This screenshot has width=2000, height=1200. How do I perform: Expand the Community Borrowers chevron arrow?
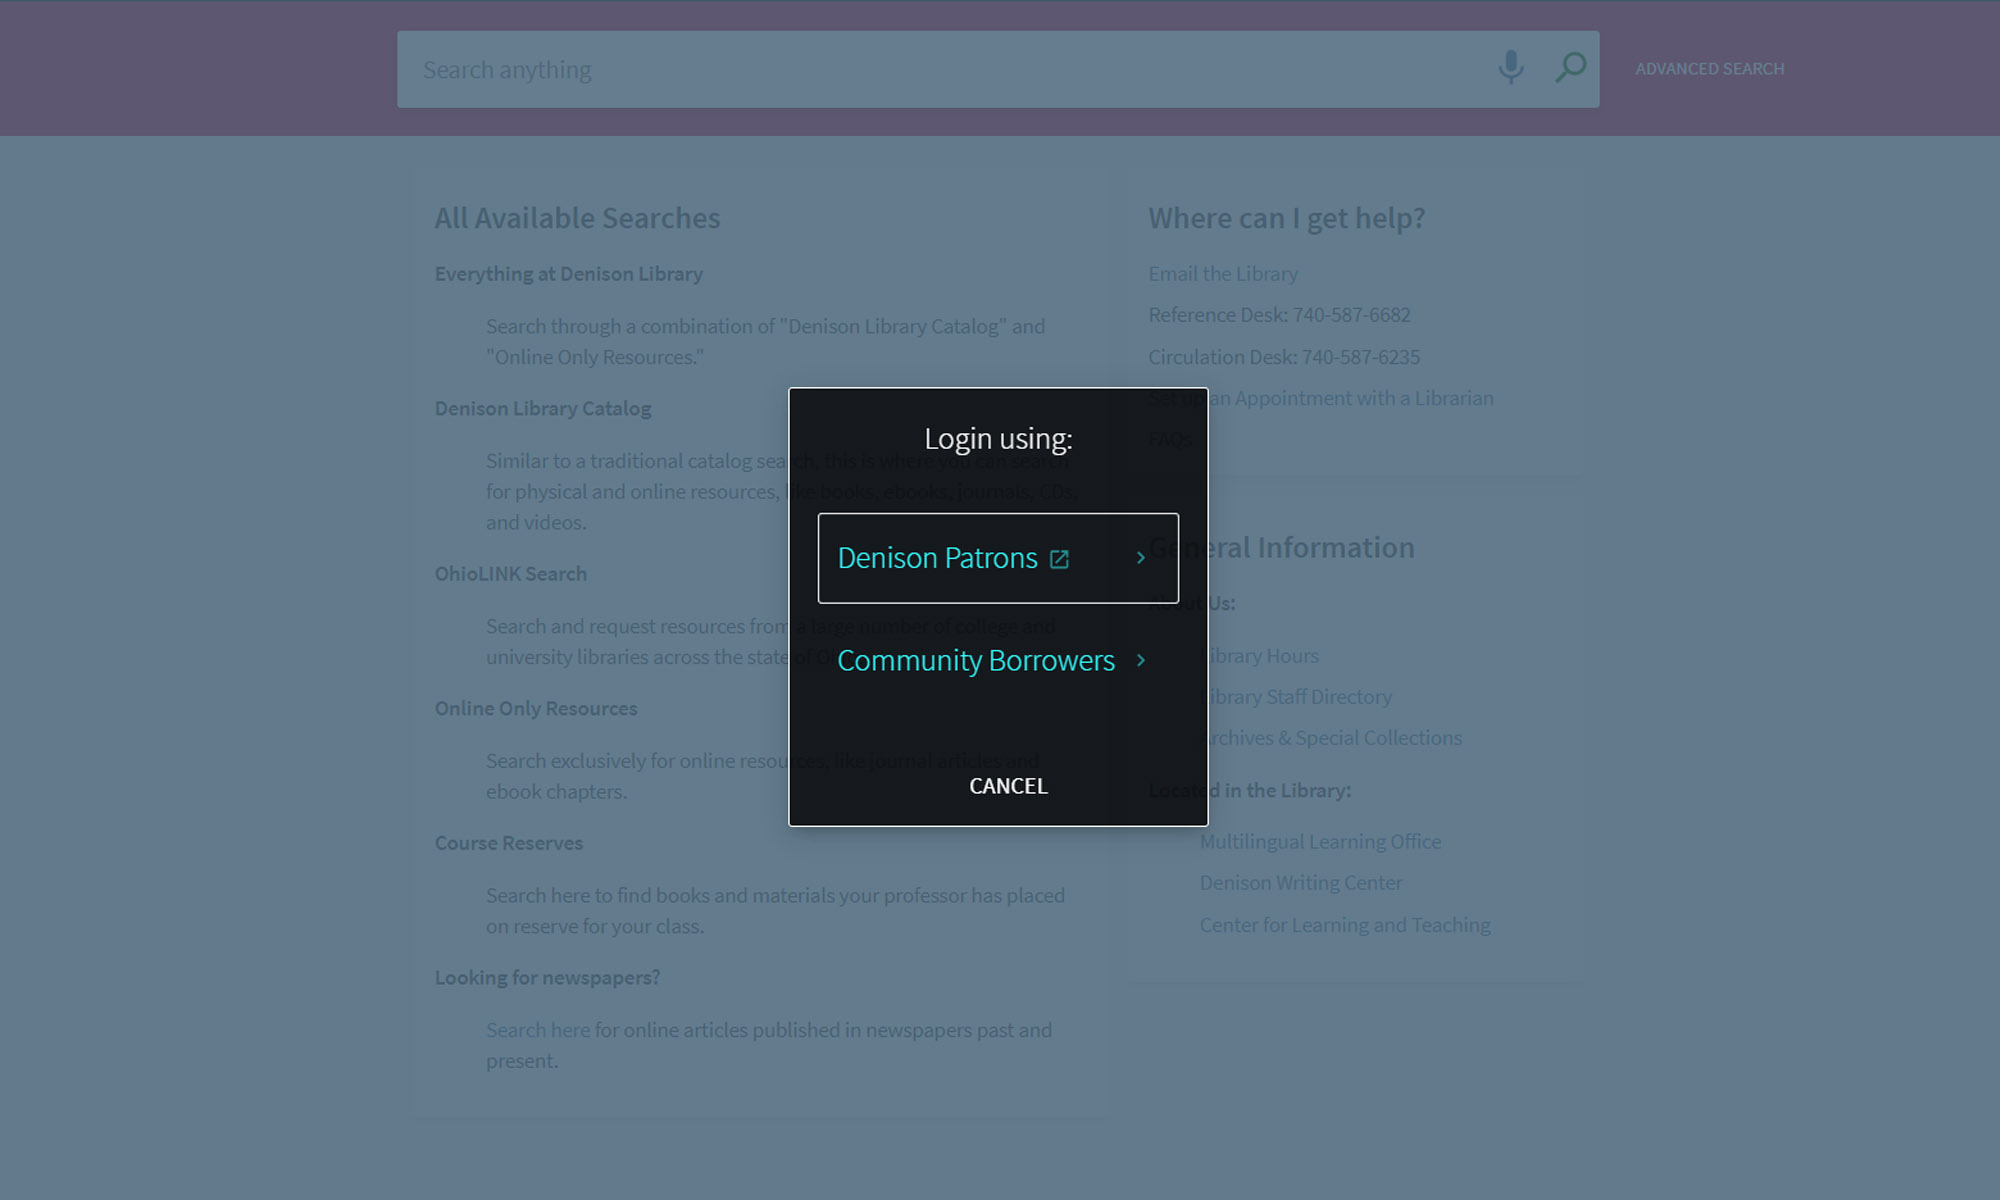click(1140, 660)
